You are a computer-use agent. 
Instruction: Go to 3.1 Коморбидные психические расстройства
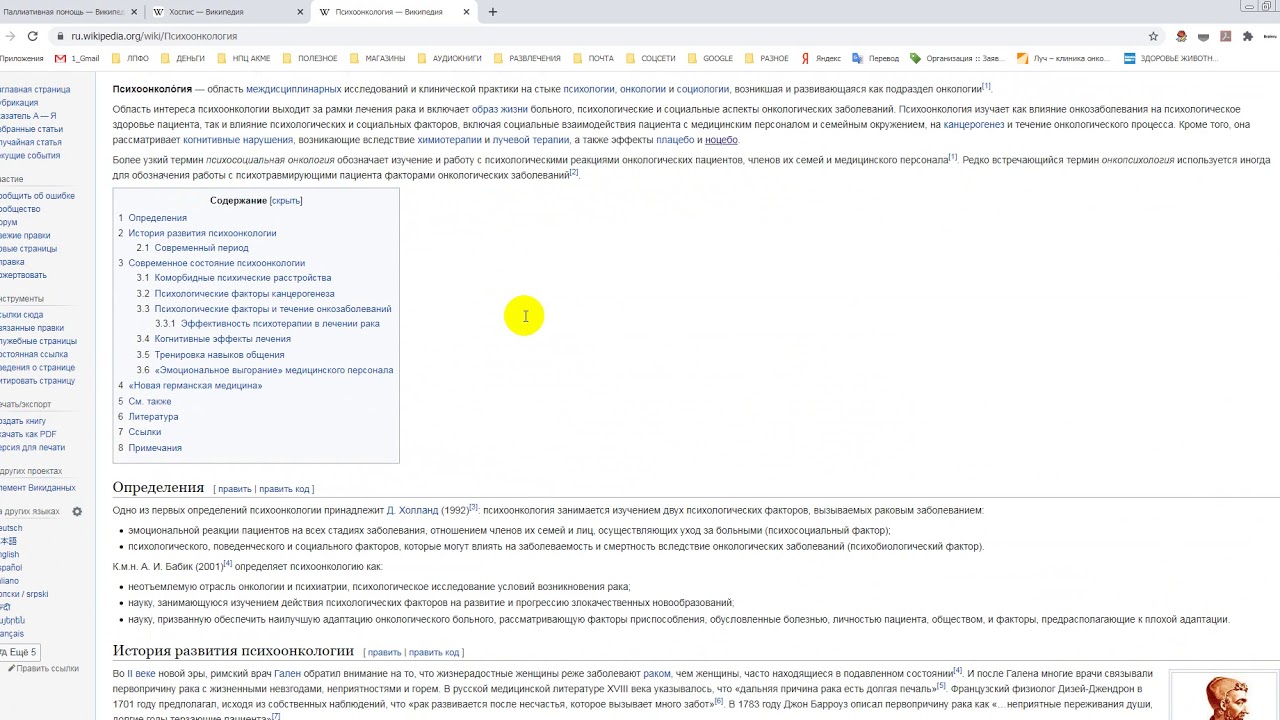click(234, 278)
